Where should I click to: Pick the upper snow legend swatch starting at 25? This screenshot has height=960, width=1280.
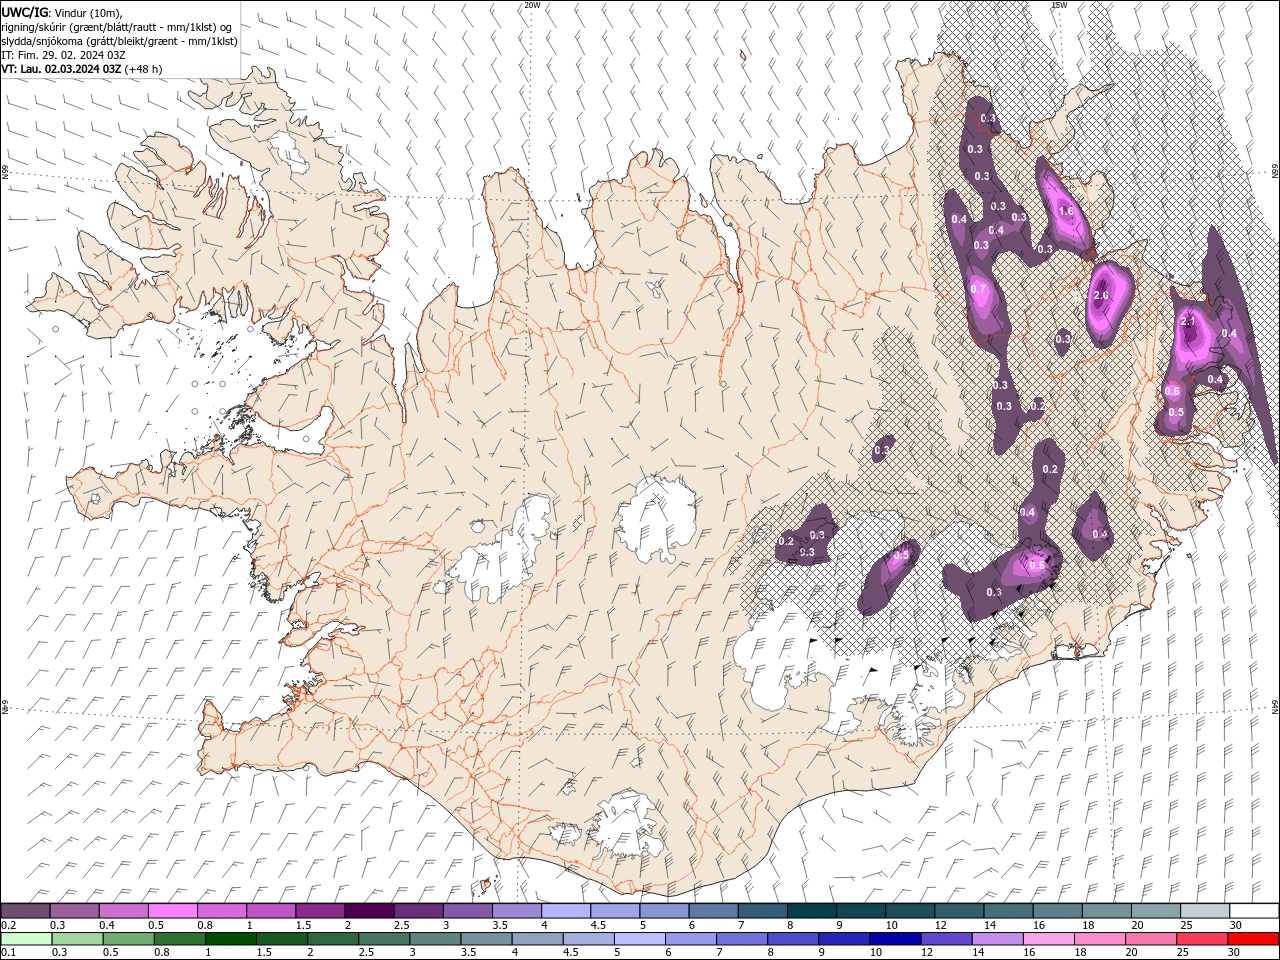point(1204,911)
